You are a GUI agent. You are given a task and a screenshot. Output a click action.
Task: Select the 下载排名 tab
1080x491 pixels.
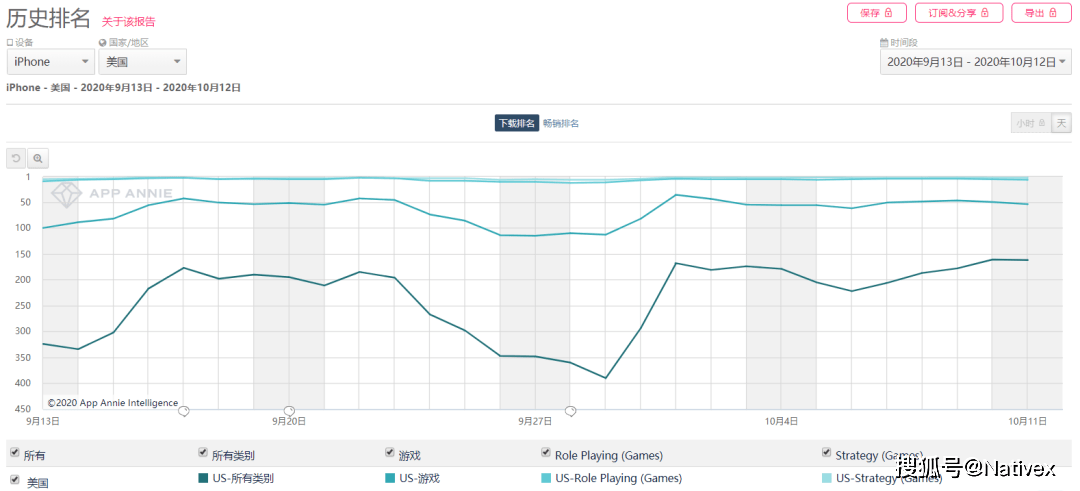[x=517, y=123]
